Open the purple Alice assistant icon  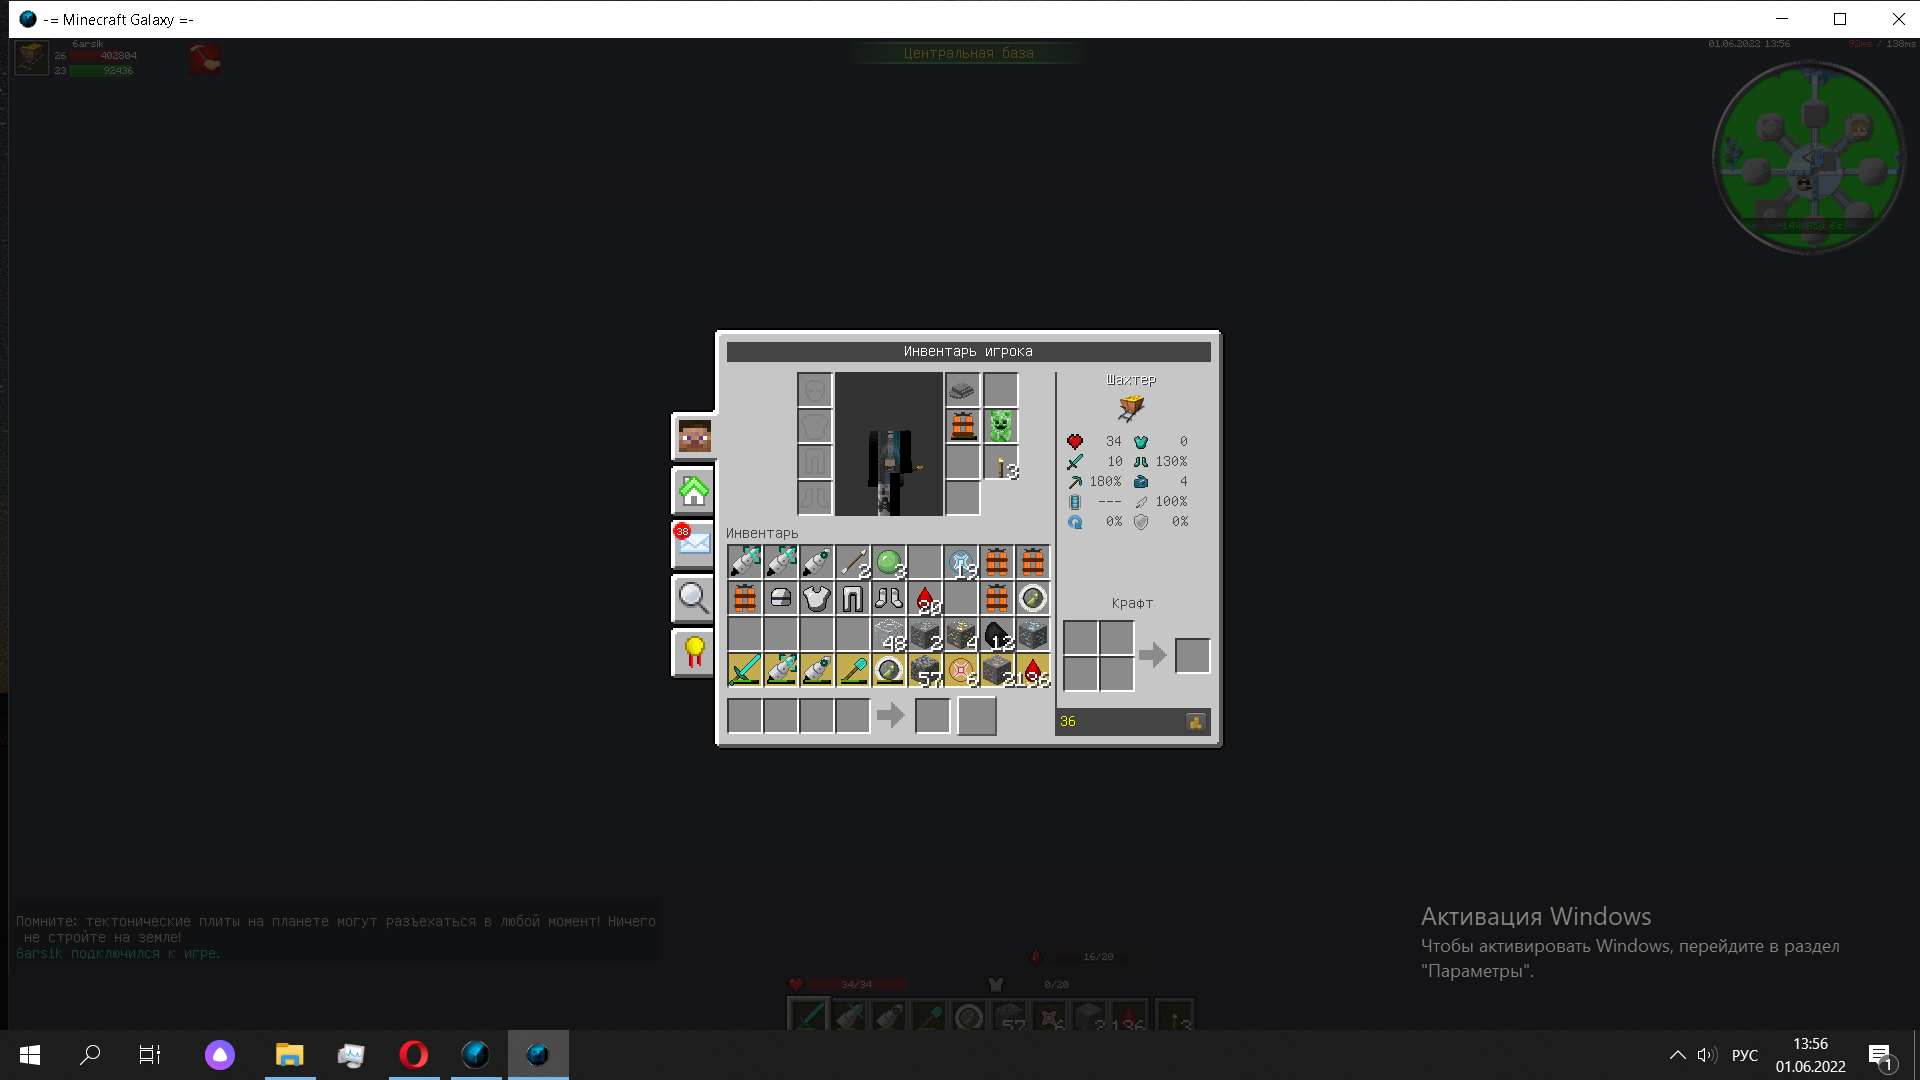point(220,1055)
